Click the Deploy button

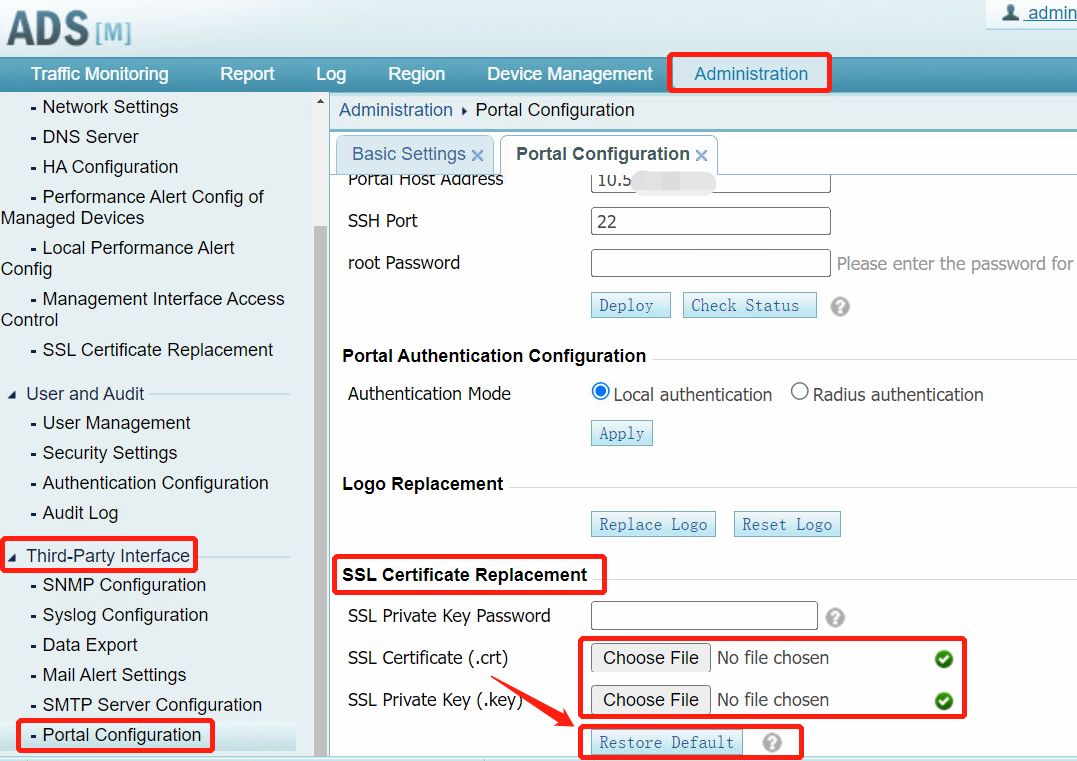[x=626, y=306]
